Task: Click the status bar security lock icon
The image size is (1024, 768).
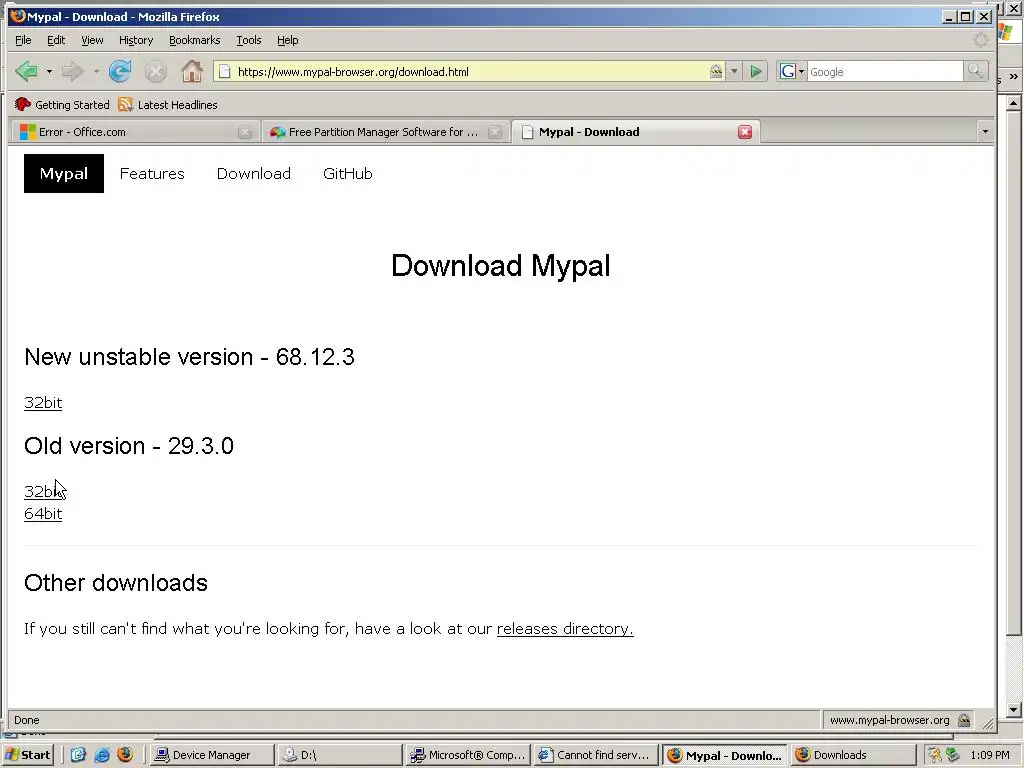Action: point(964,720)
